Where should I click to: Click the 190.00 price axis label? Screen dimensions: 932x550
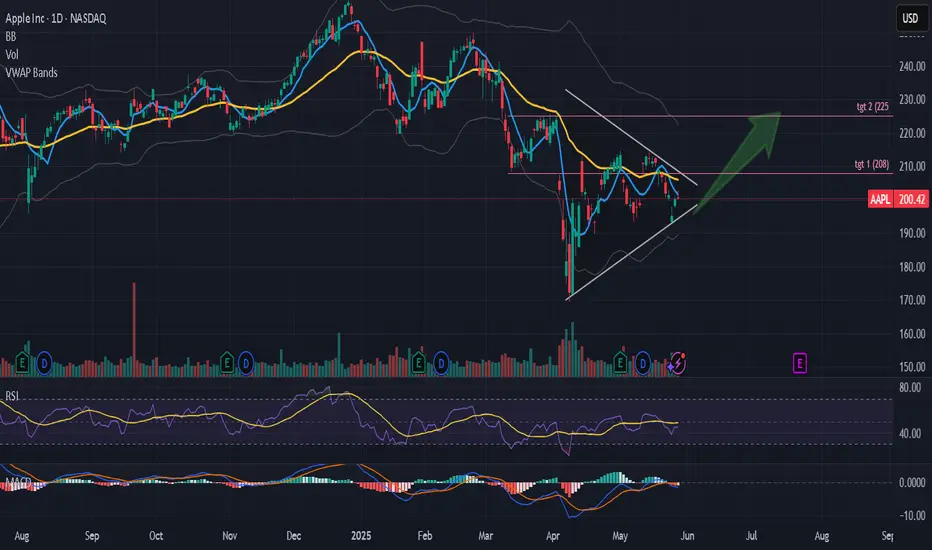pyautogui.click(x=912, y=233)
